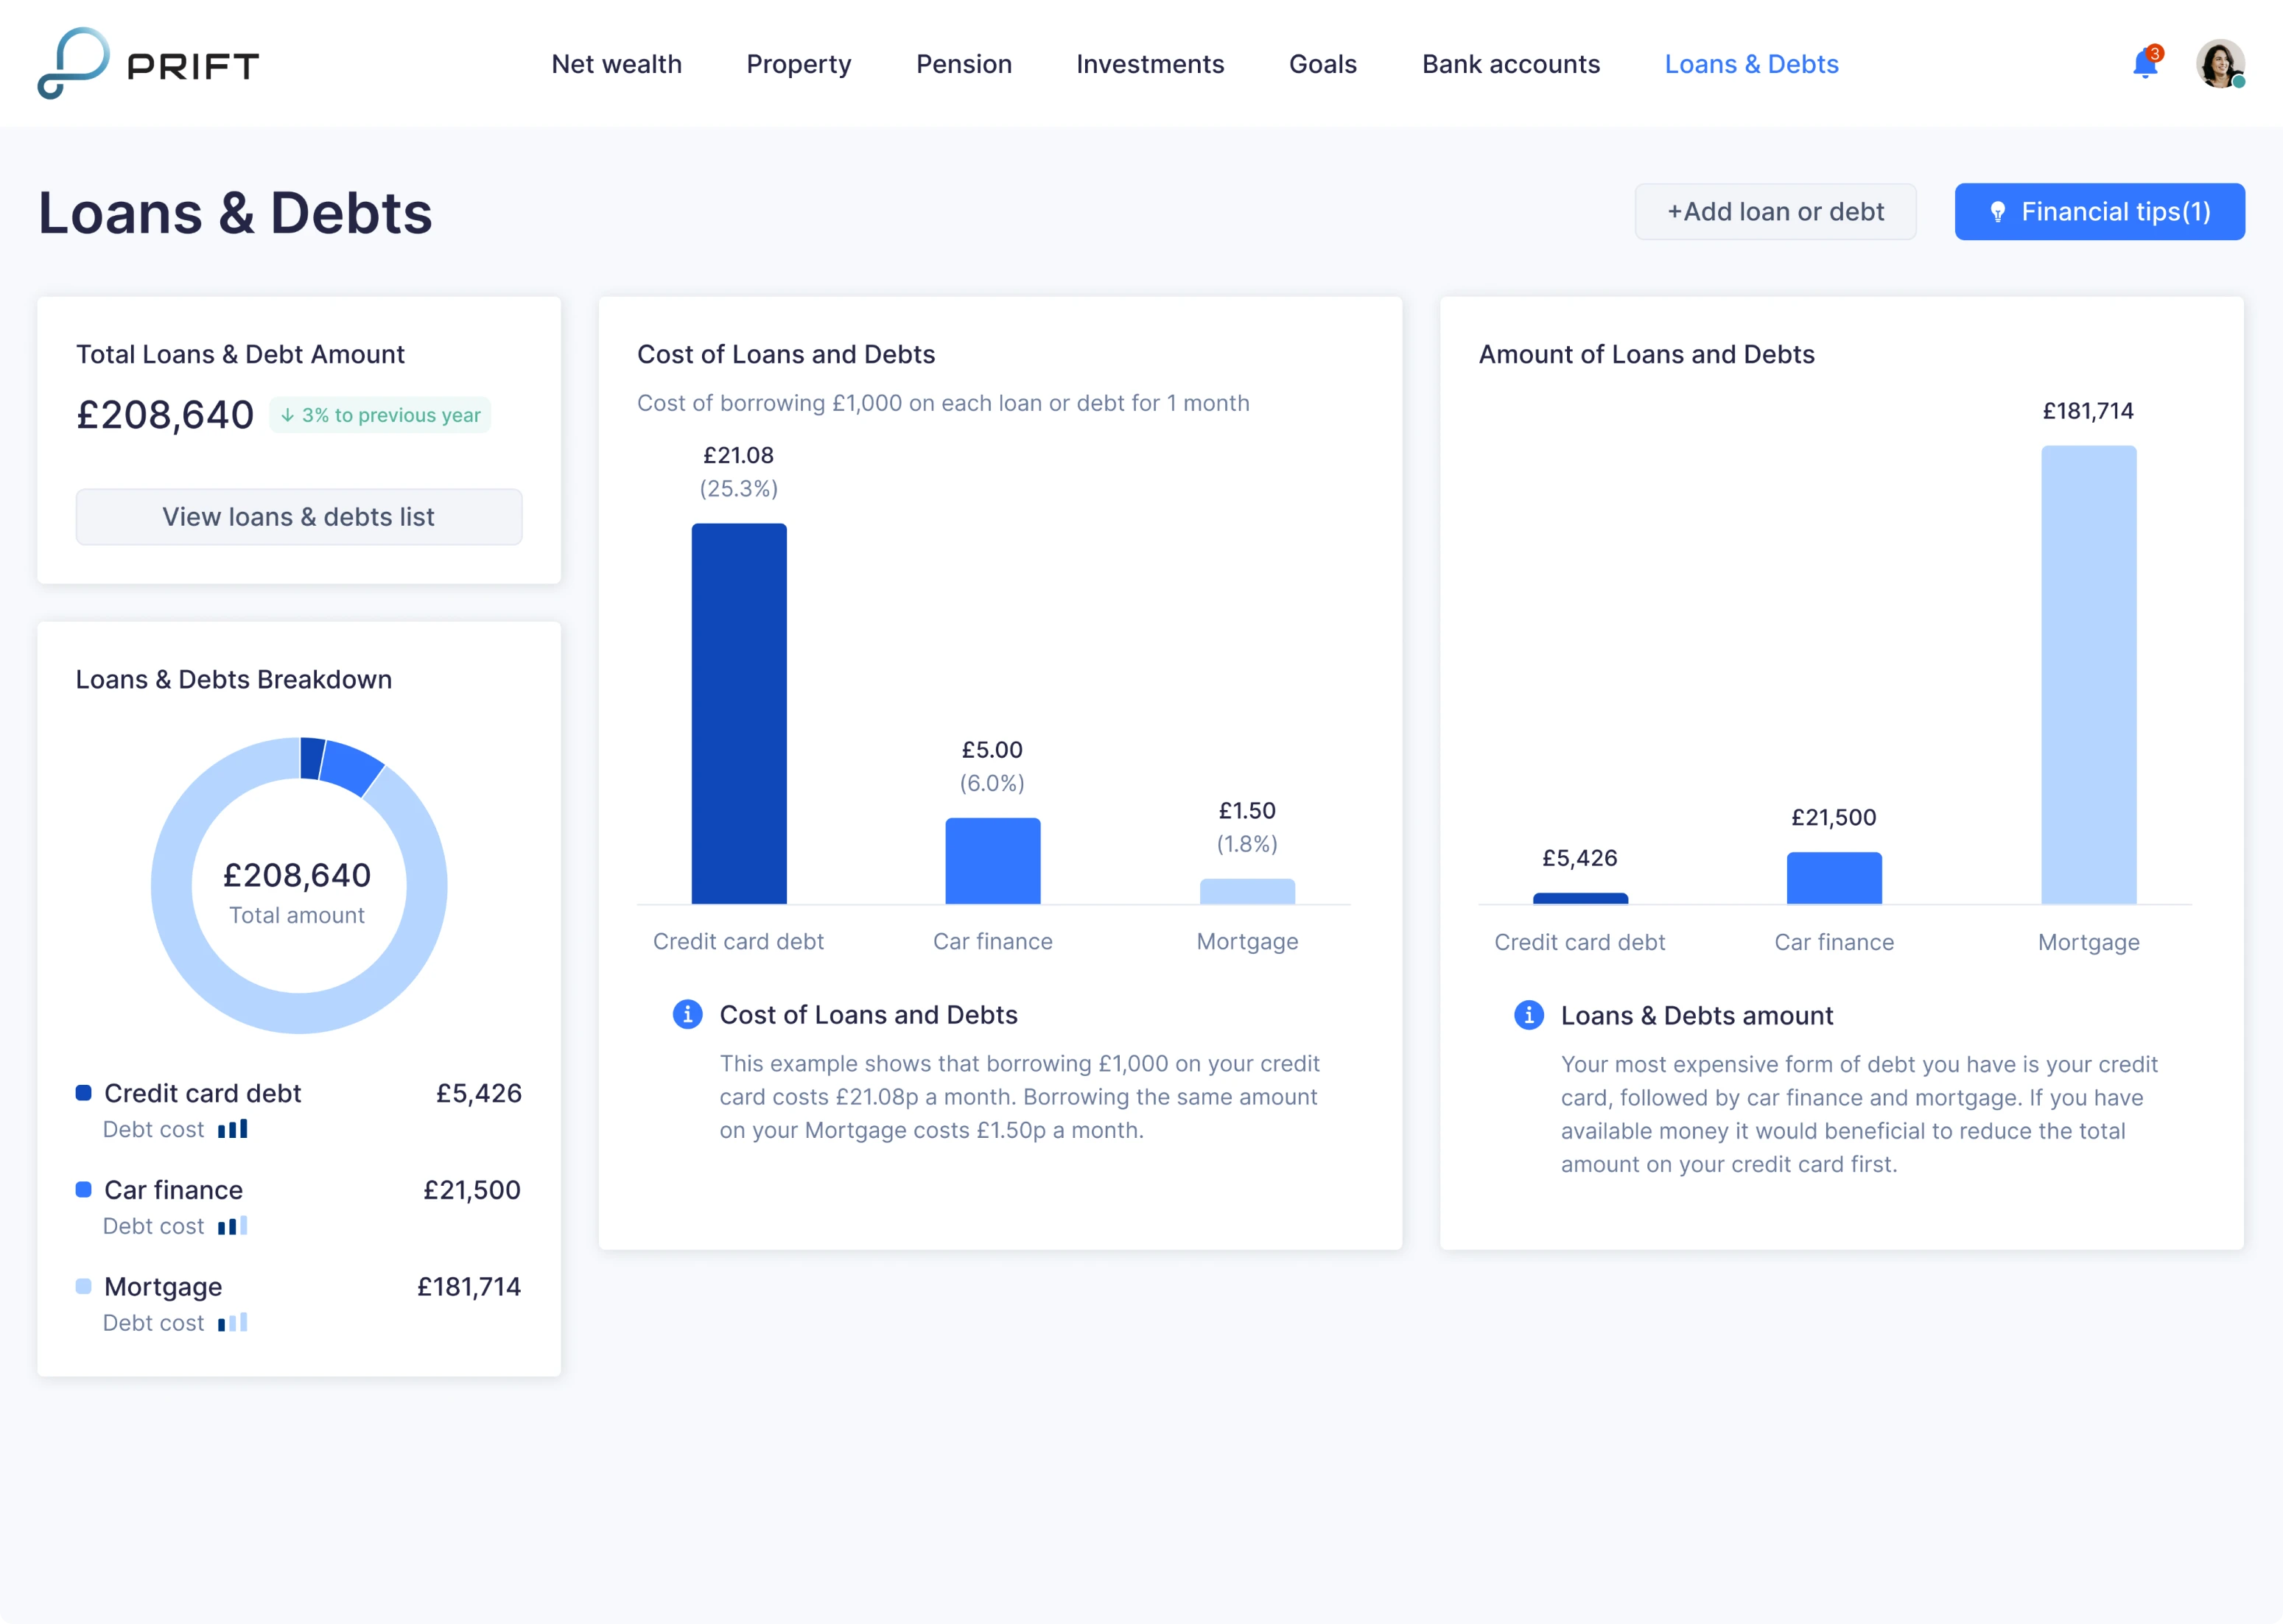Click the info icon beside Loans & Debts amount
2283x1624 pixels.
coord(1528,1015)
